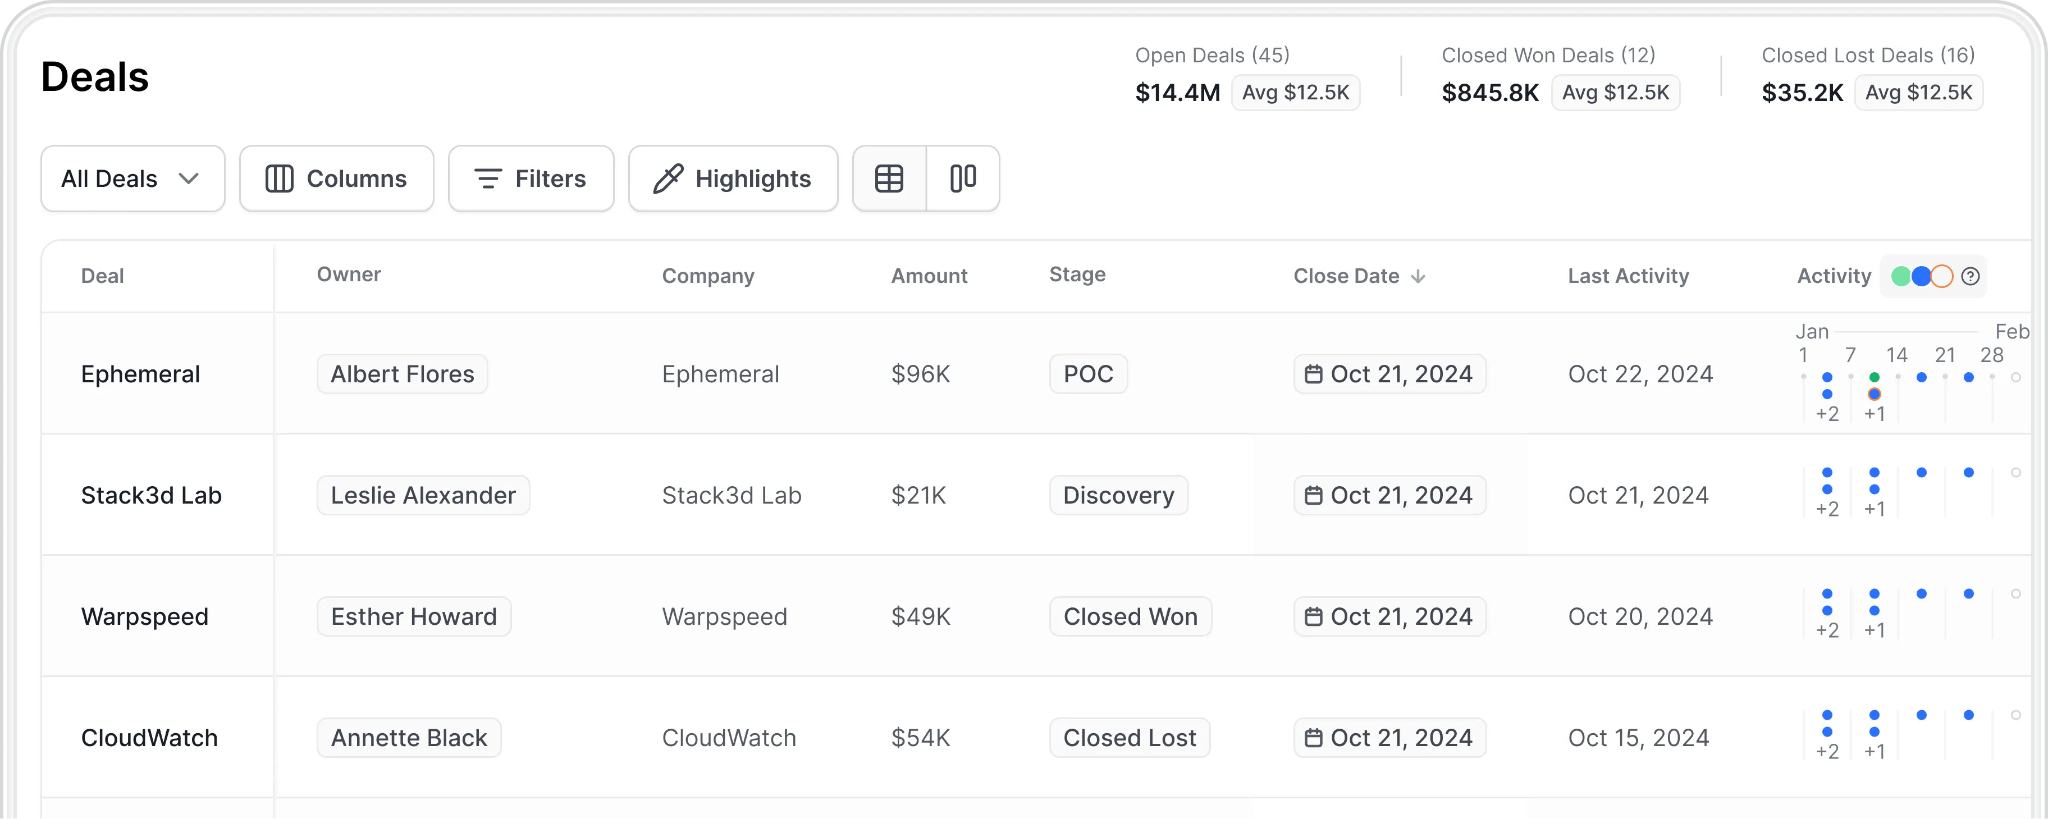Image resolution: width=2048 pixels, height=819 pixels.
Task: Click the Open Deals (45) summary label
Action: [1212, 55]
